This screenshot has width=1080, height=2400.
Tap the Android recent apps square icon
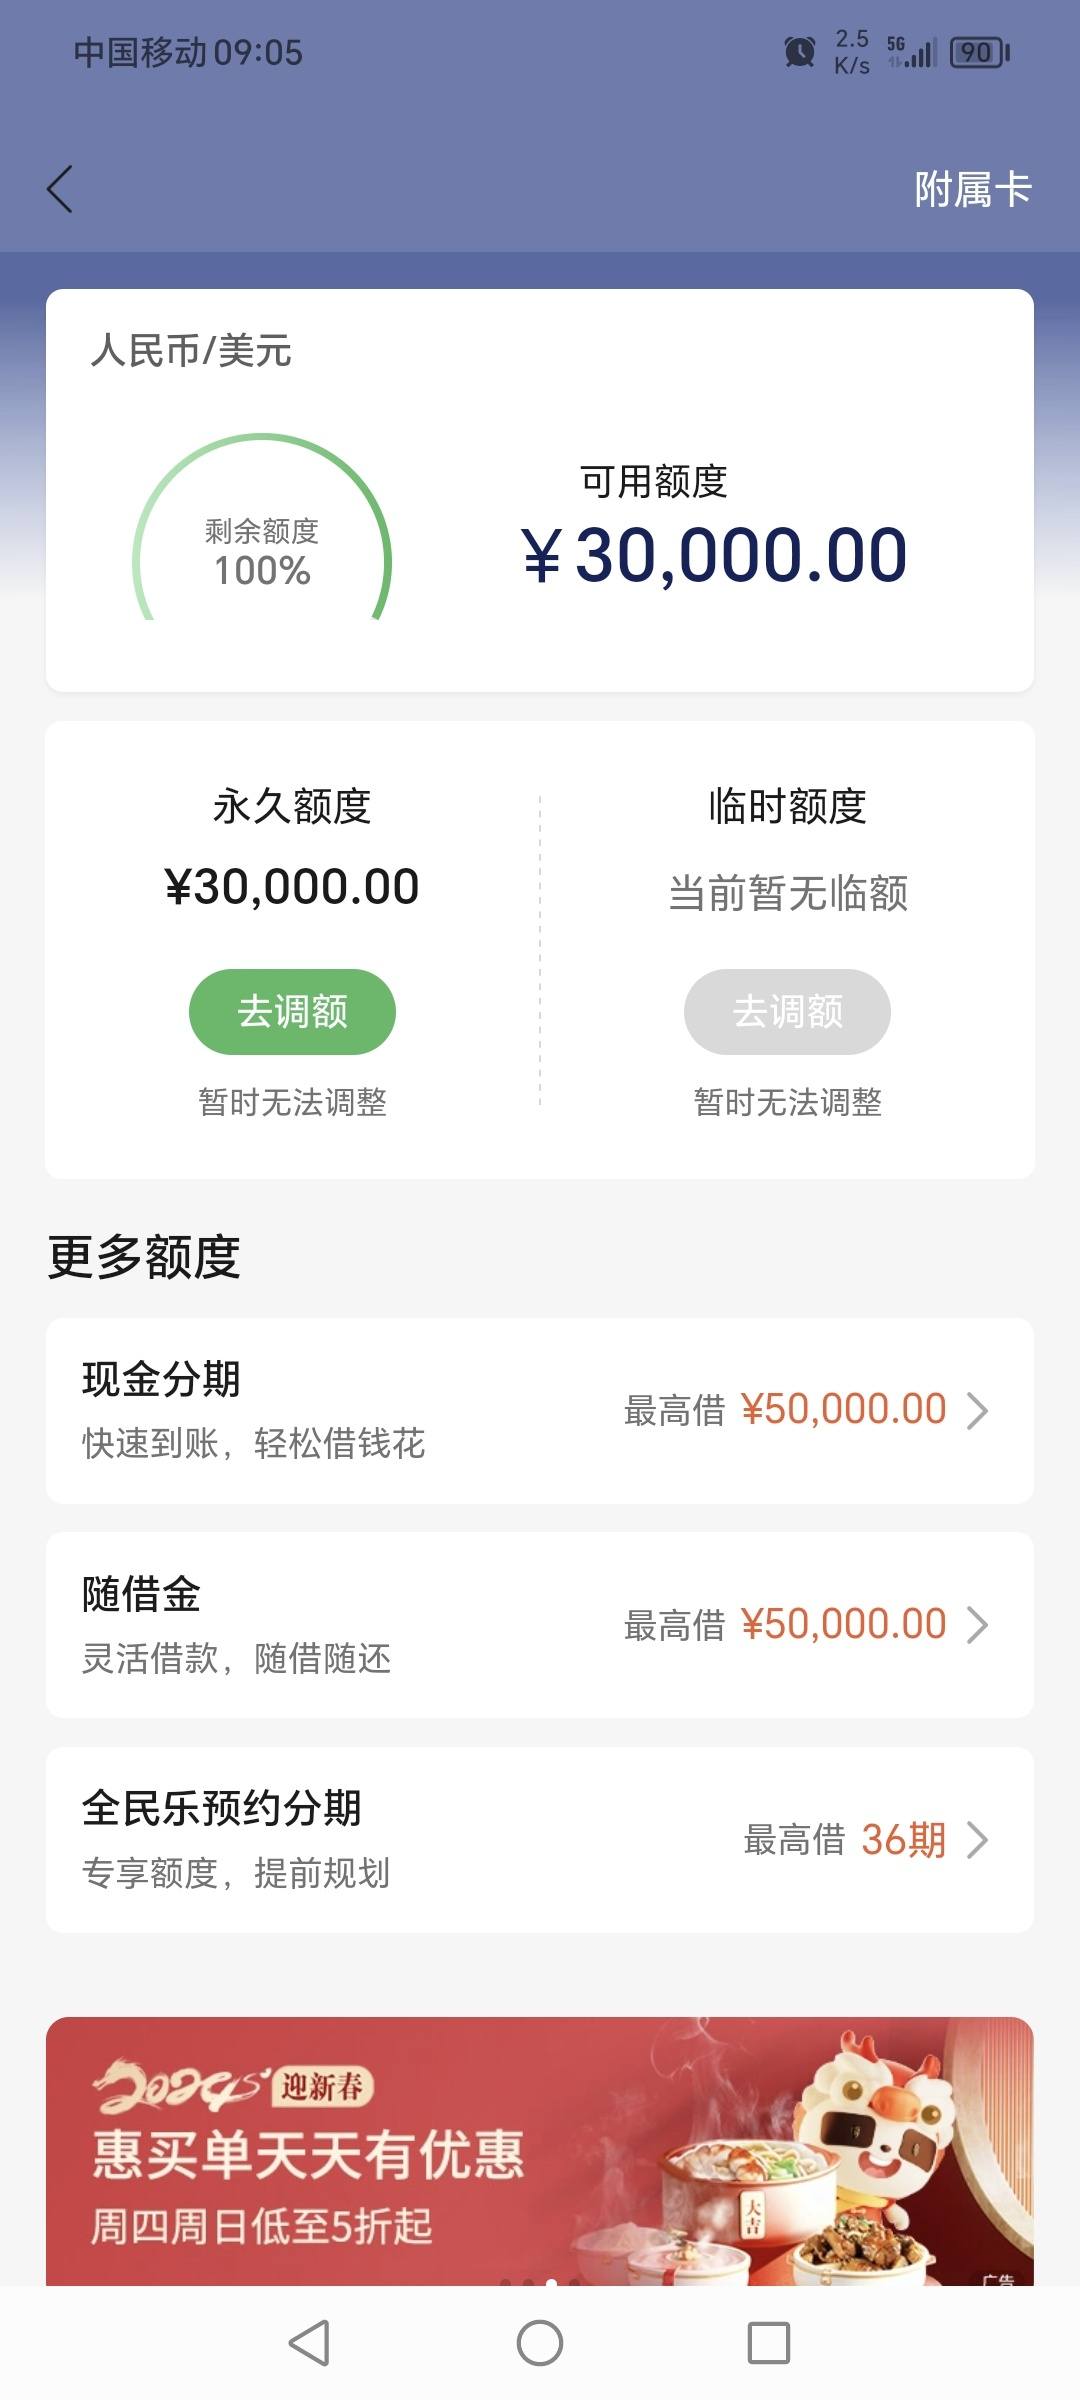point(769,2342)
